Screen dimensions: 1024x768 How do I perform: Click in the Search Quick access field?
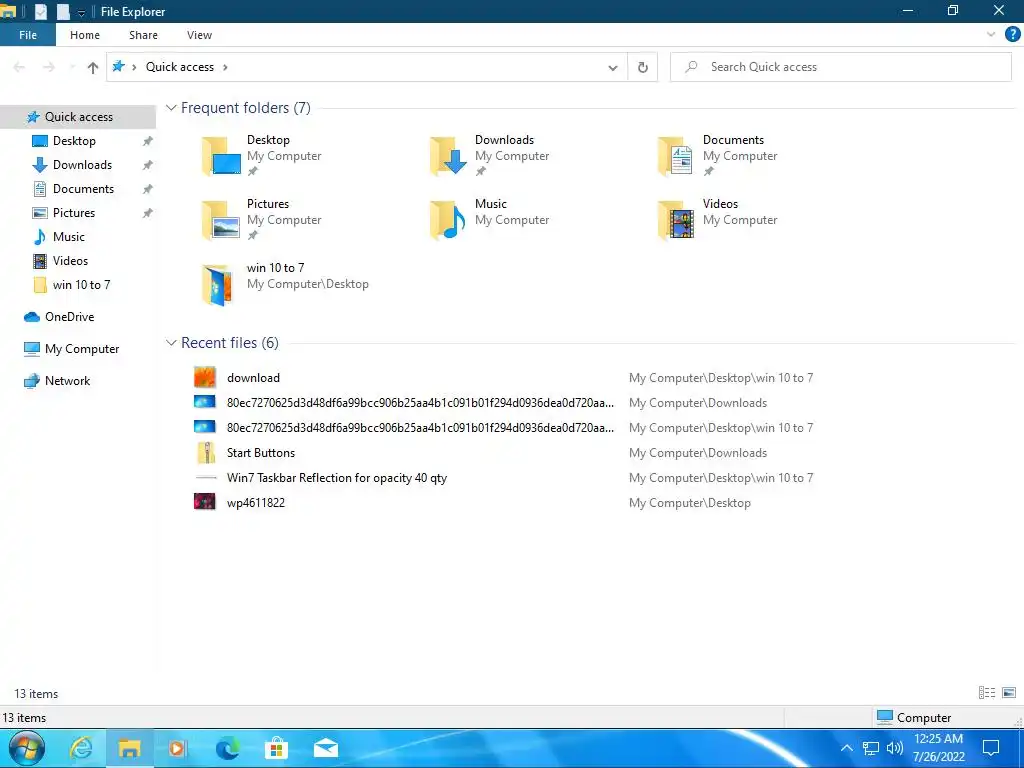840,67
